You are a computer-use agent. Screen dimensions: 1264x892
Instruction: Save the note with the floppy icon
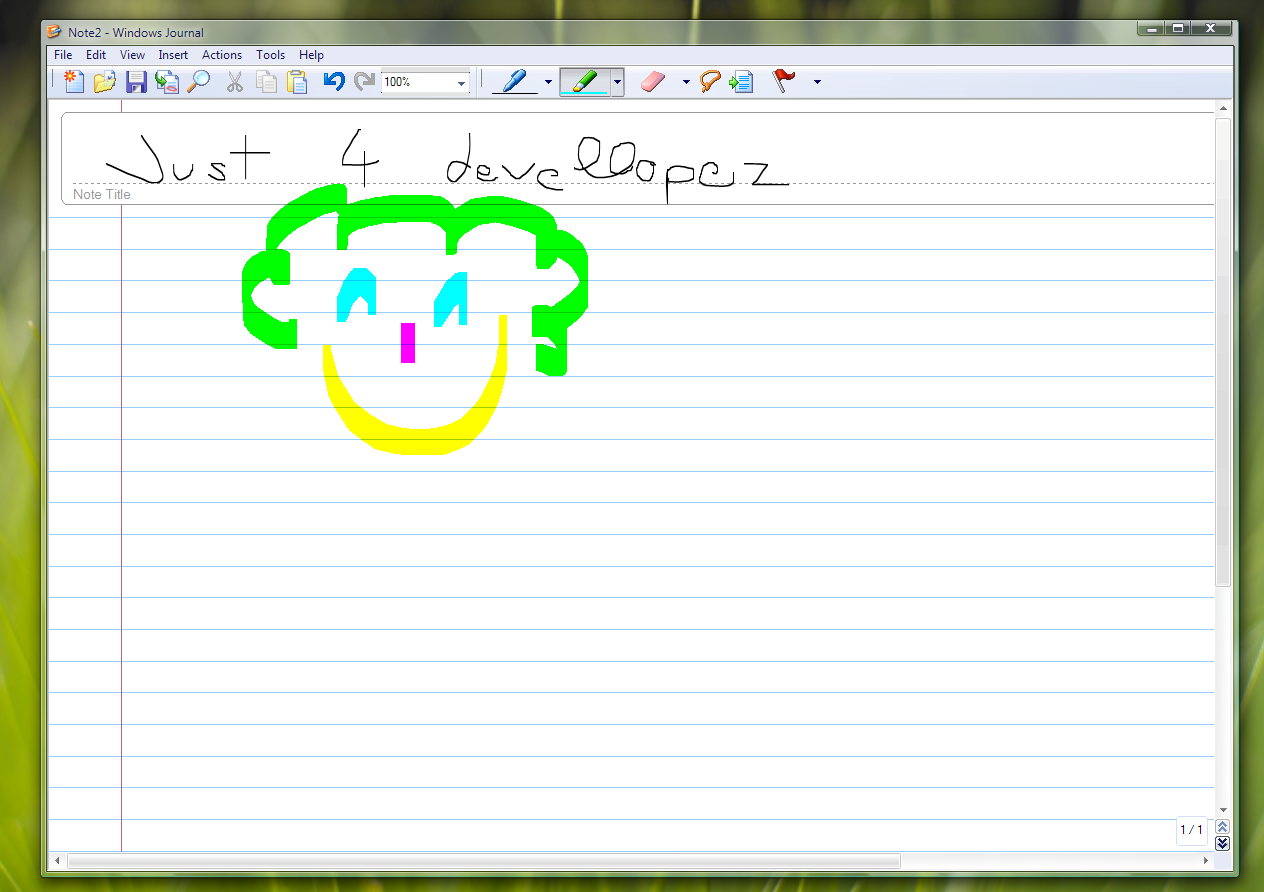click(136, 82)
